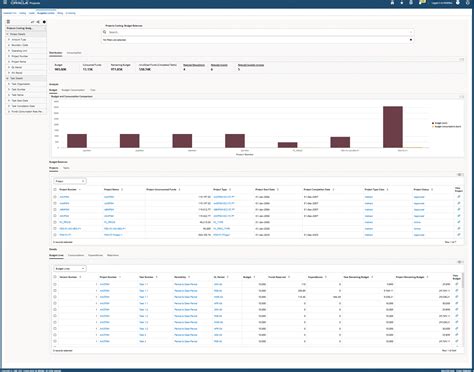Switch to the Budget Consumption analysis tab
Image resolution: width=474 pixels, height=372 pixels.
point(73,90)
